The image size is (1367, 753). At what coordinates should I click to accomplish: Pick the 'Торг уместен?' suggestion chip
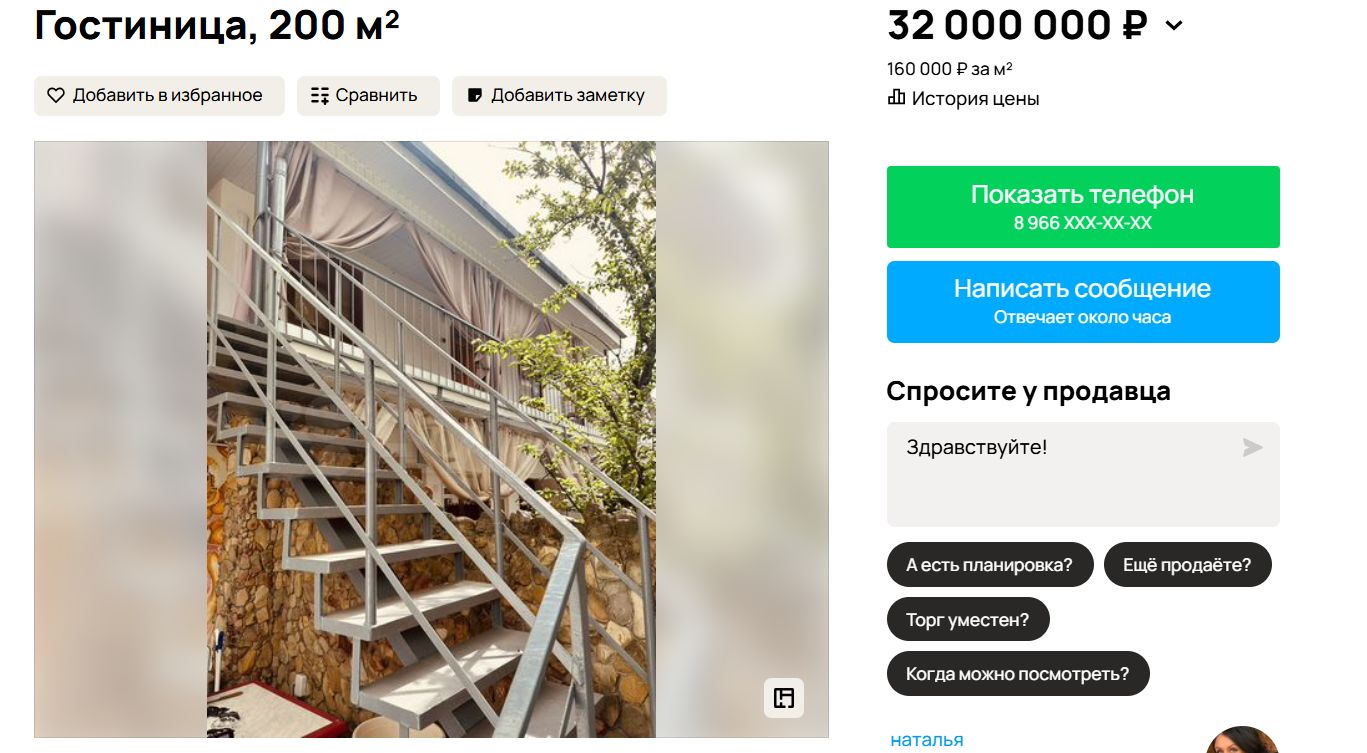967,620
